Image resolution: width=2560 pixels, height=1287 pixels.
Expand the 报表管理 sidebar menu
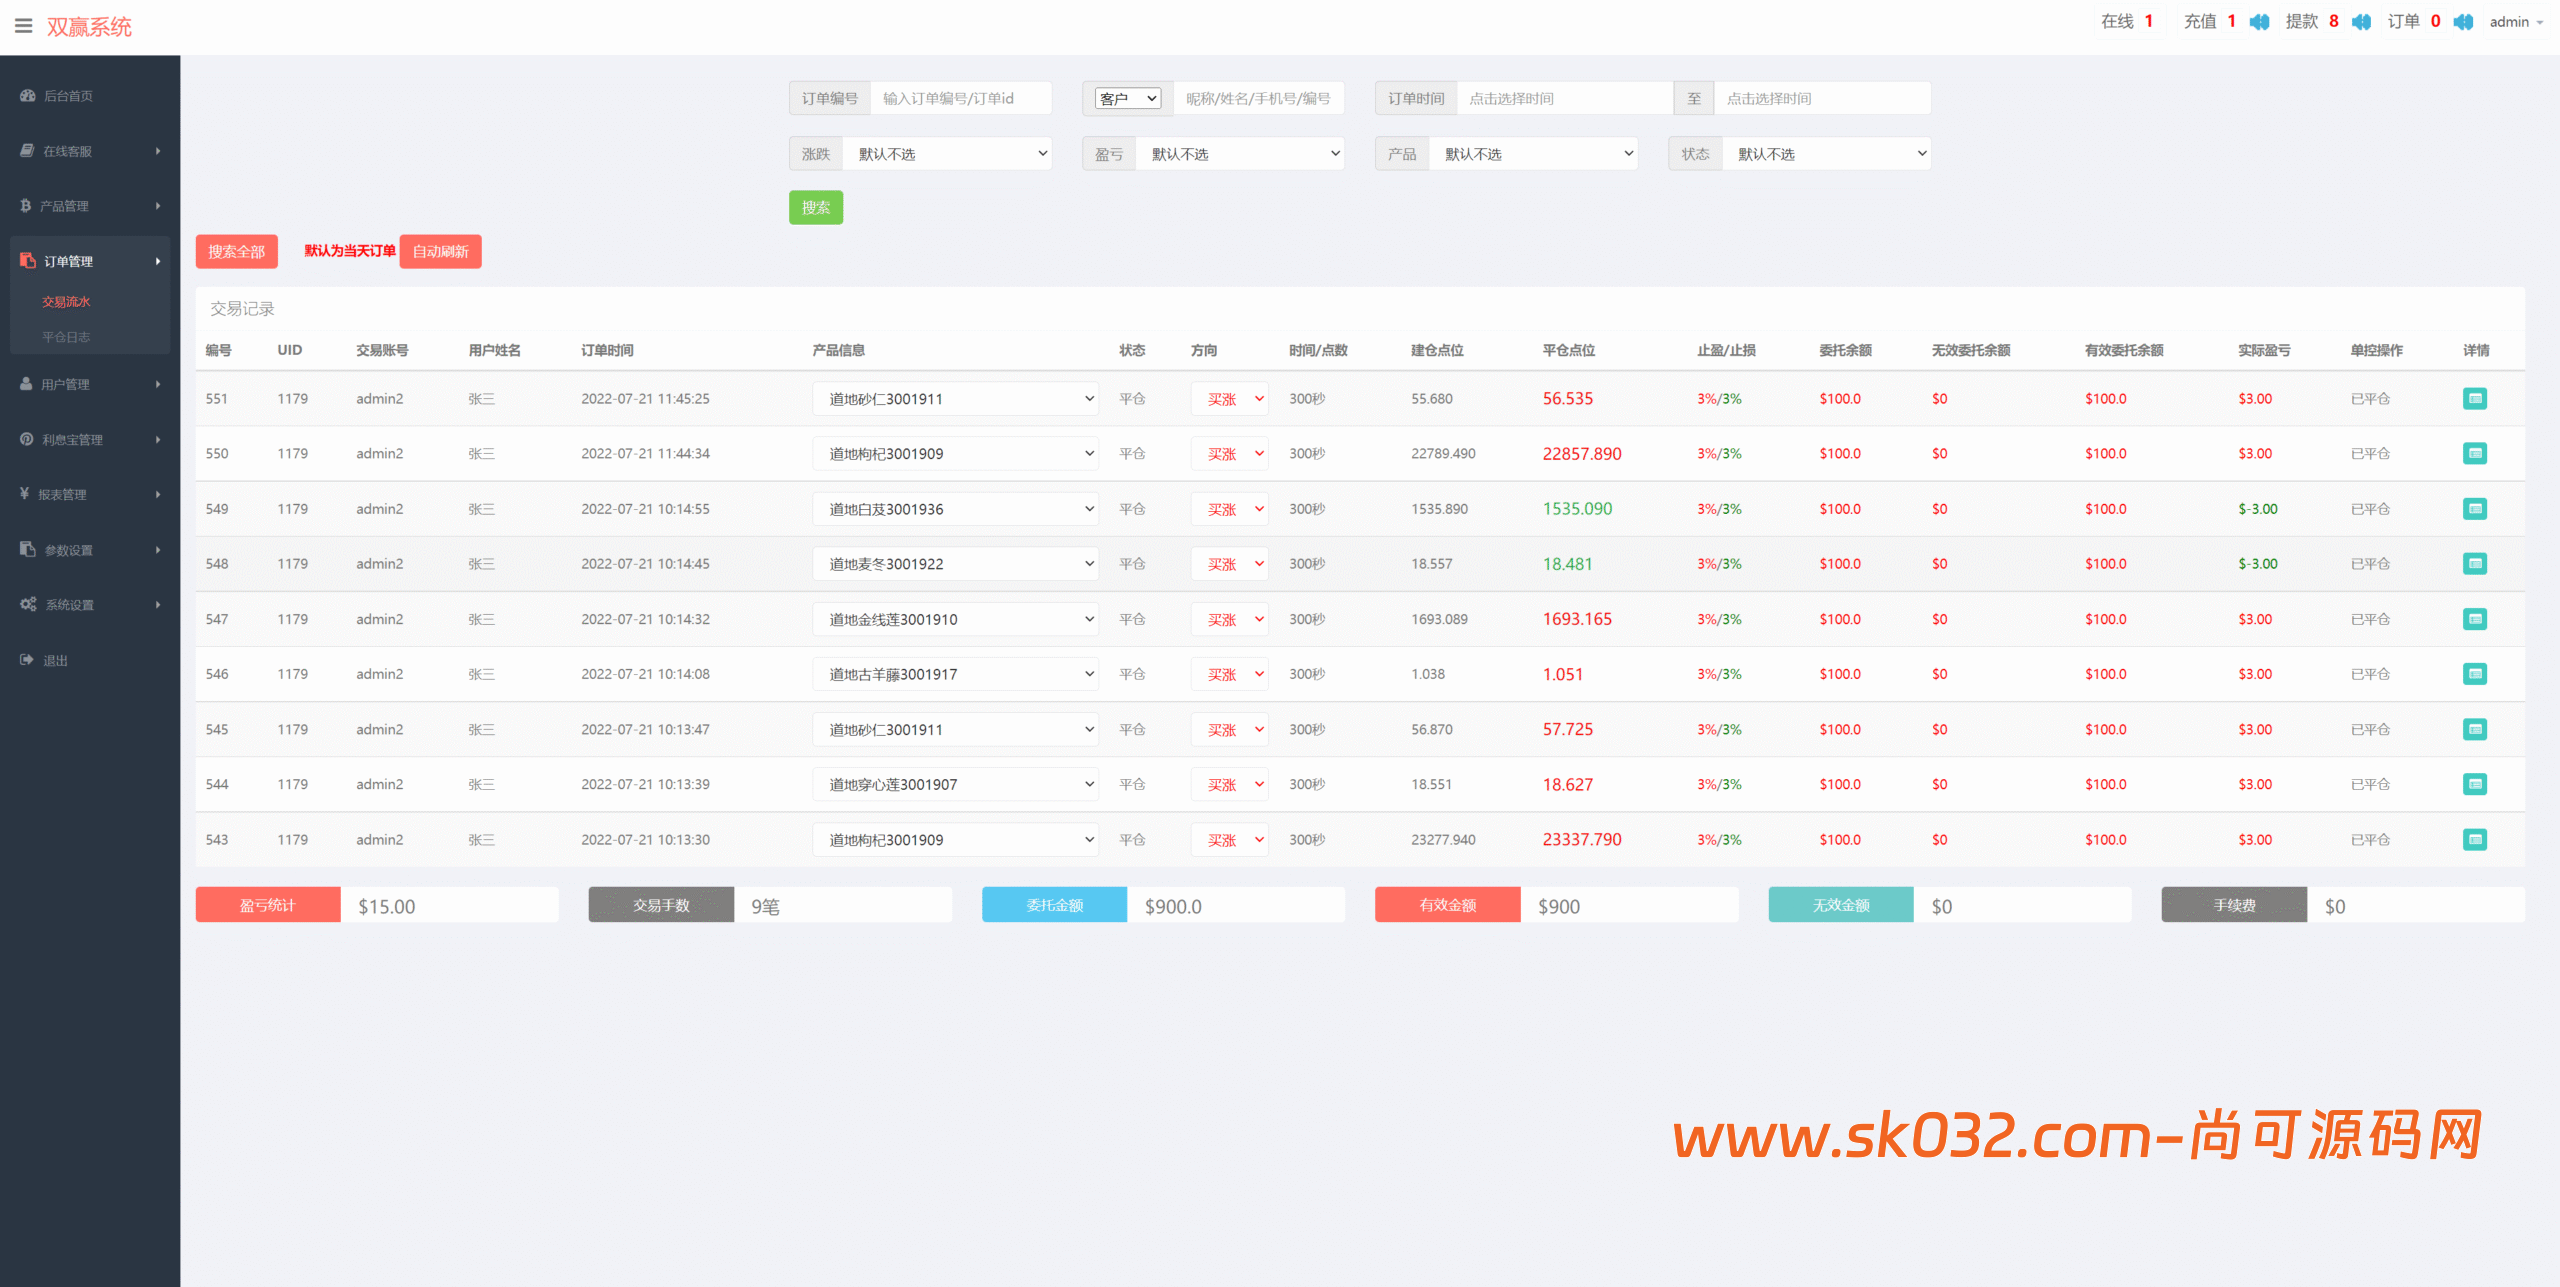click(90, 494)
